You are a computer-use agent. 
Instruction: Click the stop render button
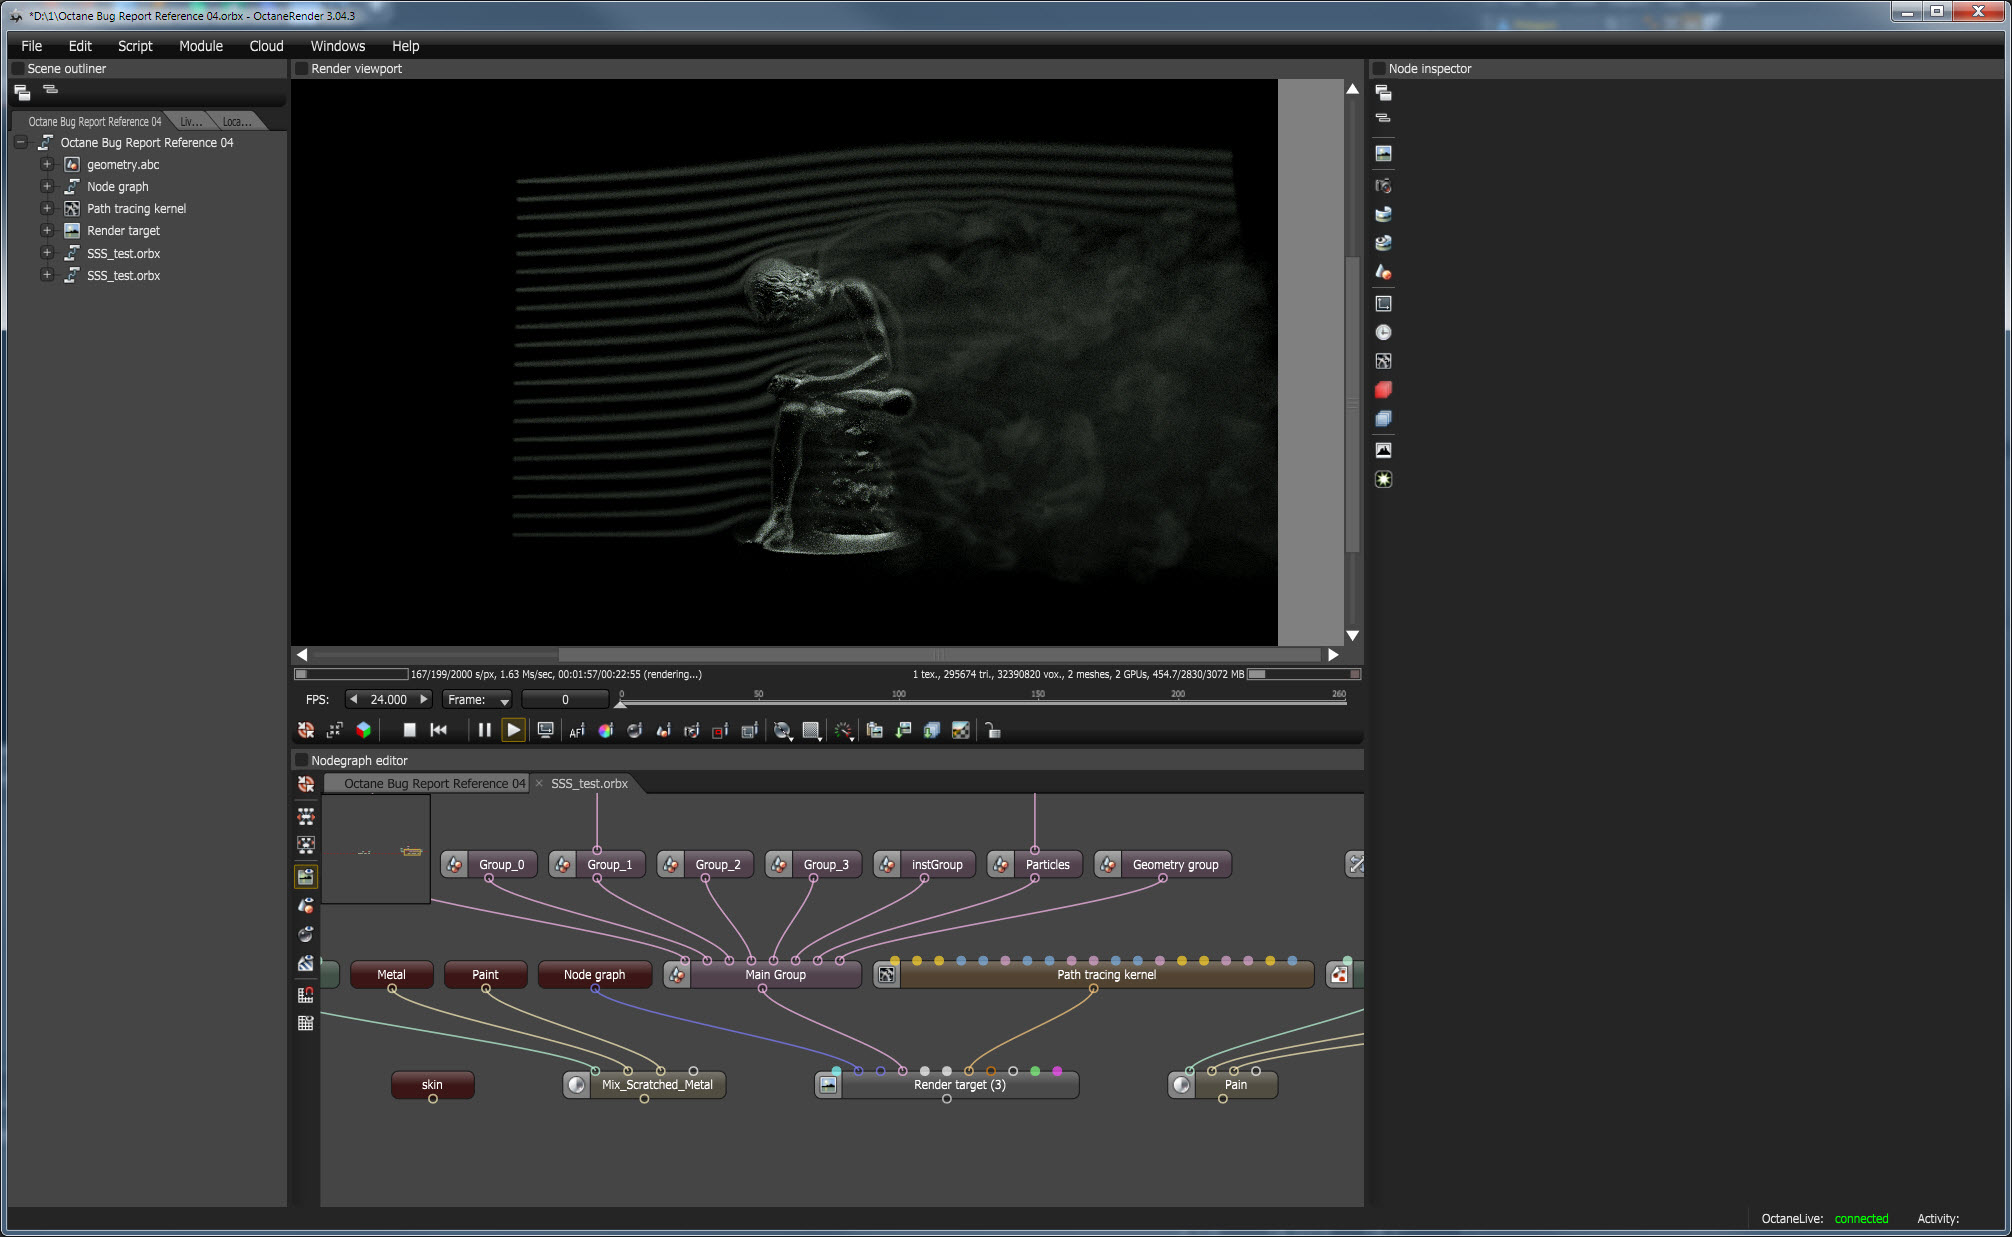coord(409,730)
